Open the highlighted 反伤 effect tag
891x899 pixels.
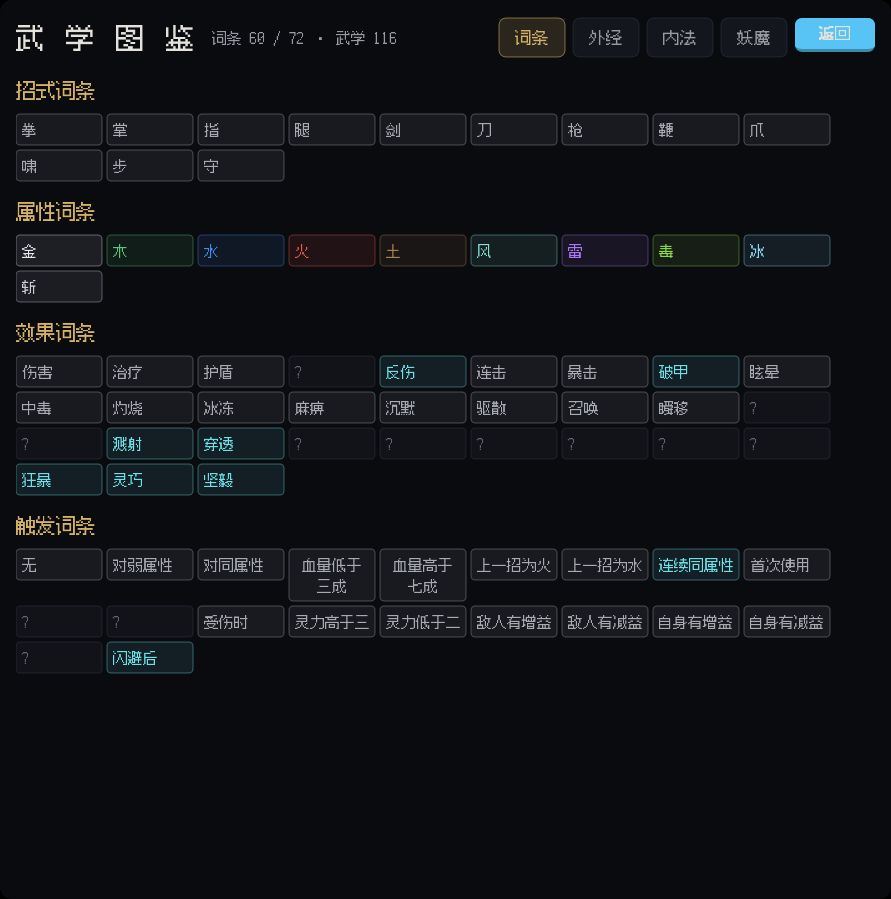pos(423,372)
